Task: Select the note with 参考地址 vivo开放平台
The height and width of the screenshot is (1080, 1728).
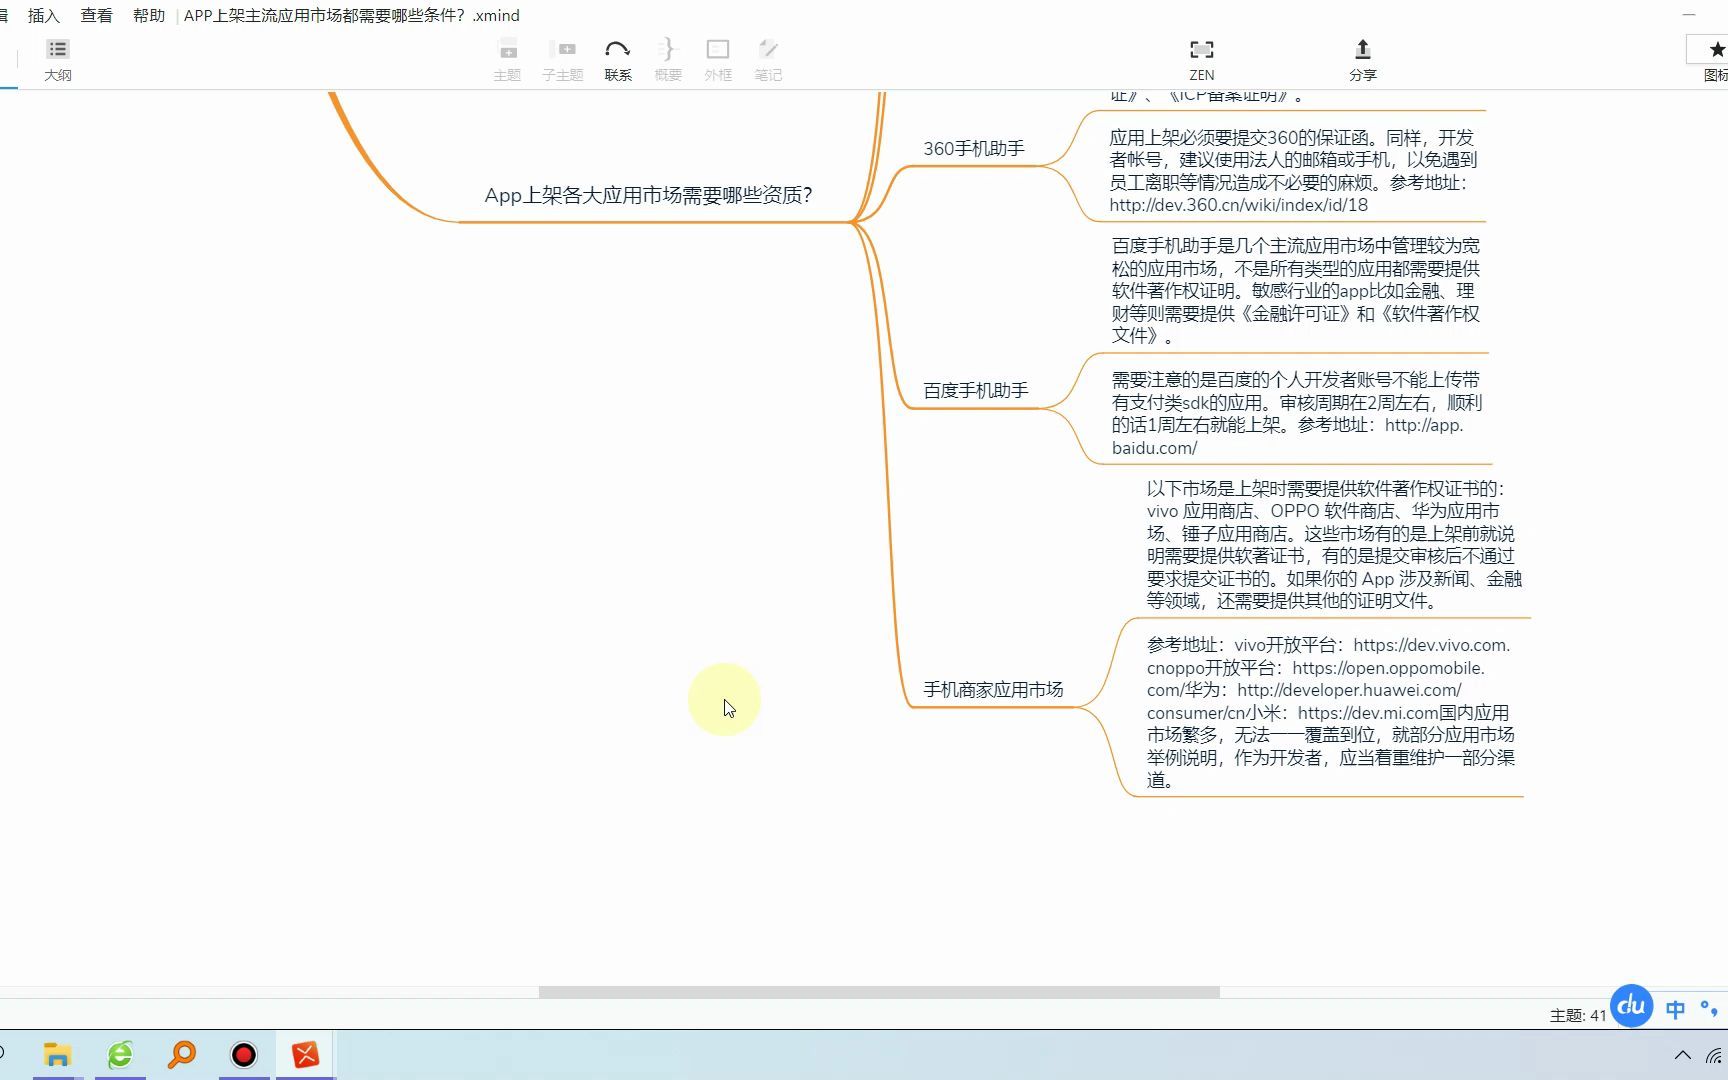Action: click(x=1330, y=712)
